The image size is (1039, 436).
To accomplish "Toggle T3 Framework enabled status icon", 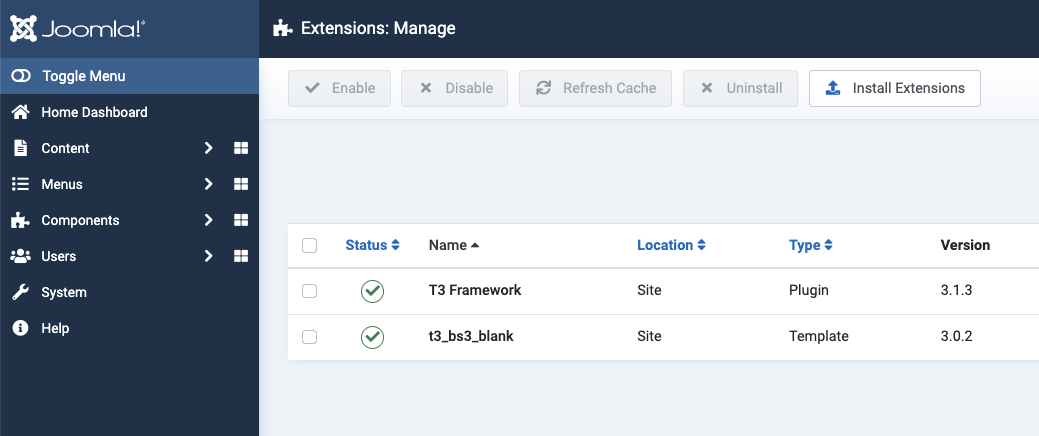I will click(x=372, y=291).
